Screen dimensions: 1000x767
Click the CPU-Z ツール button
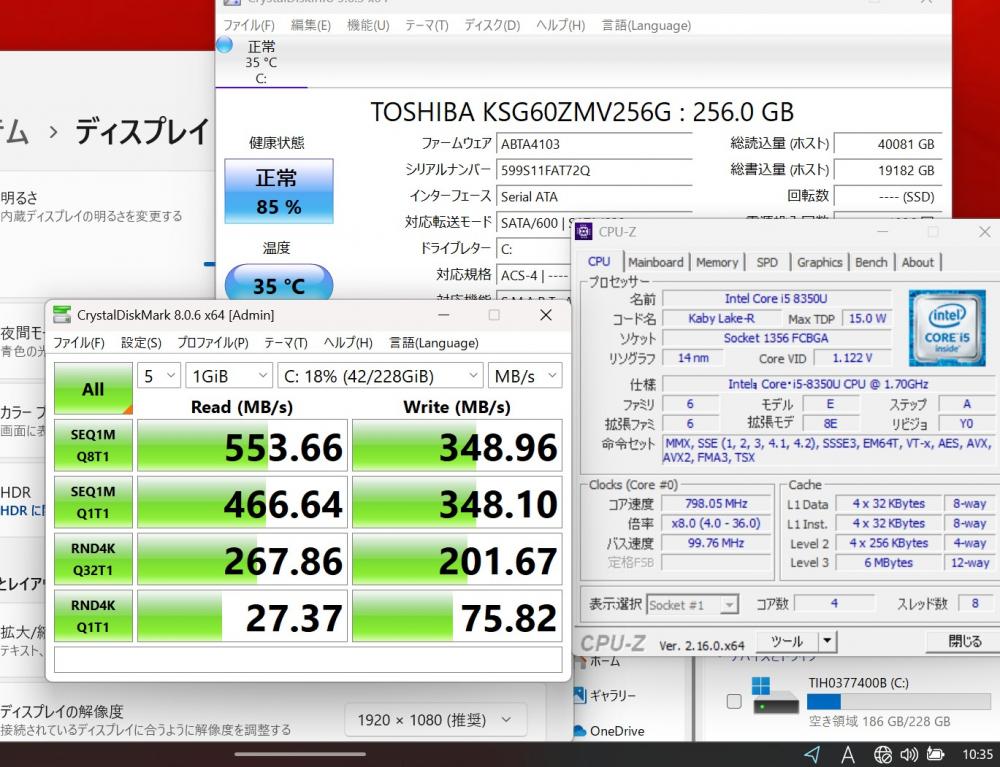(787, 641)
